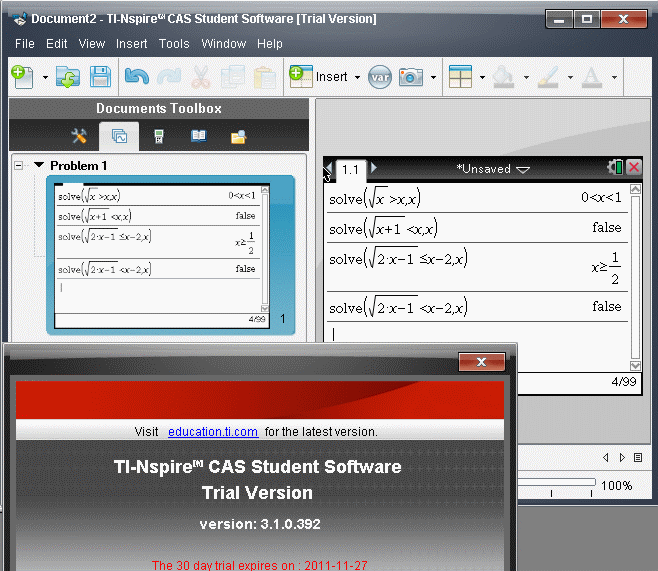Screen dimensions: 658x571
Task: Select the Utilities book tab icon
Action: [x=198, y=136]
